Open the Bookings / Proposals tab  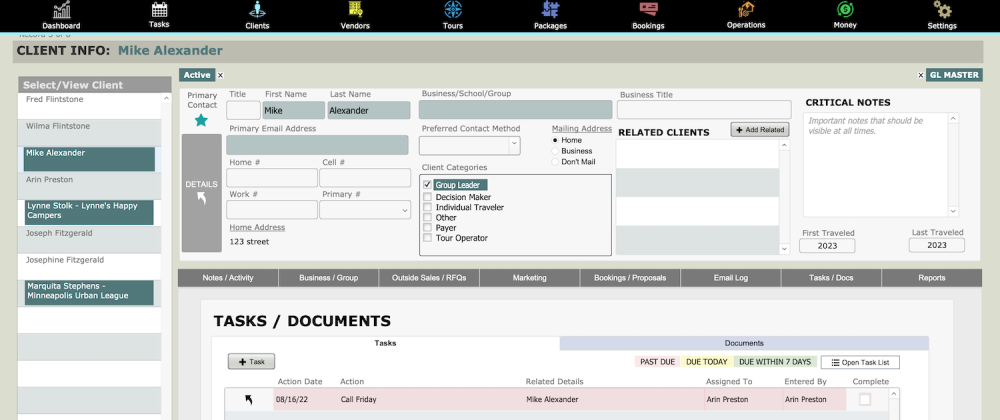click(630, 278)
